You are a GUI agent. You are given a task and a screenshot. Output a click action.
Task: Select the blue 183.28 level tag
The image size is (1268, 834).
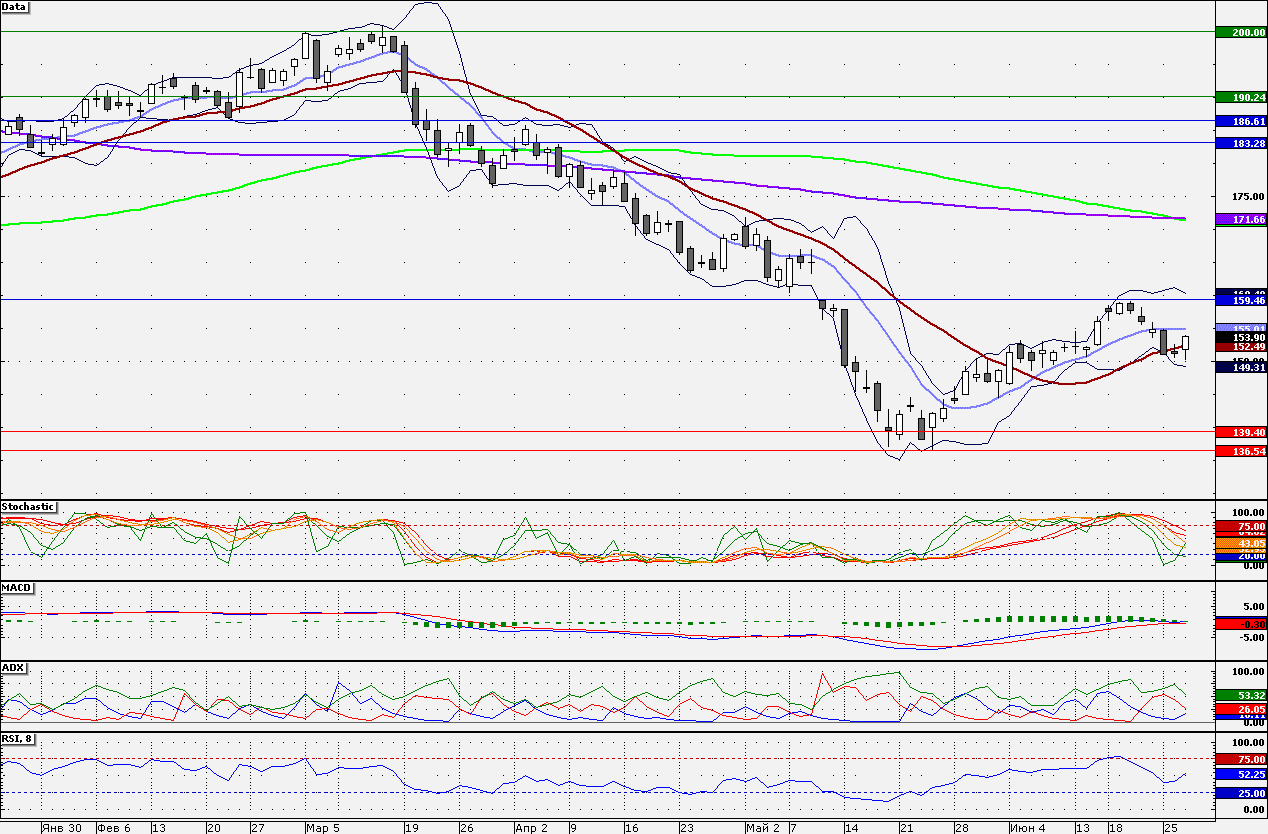(x=1241, y=143)
